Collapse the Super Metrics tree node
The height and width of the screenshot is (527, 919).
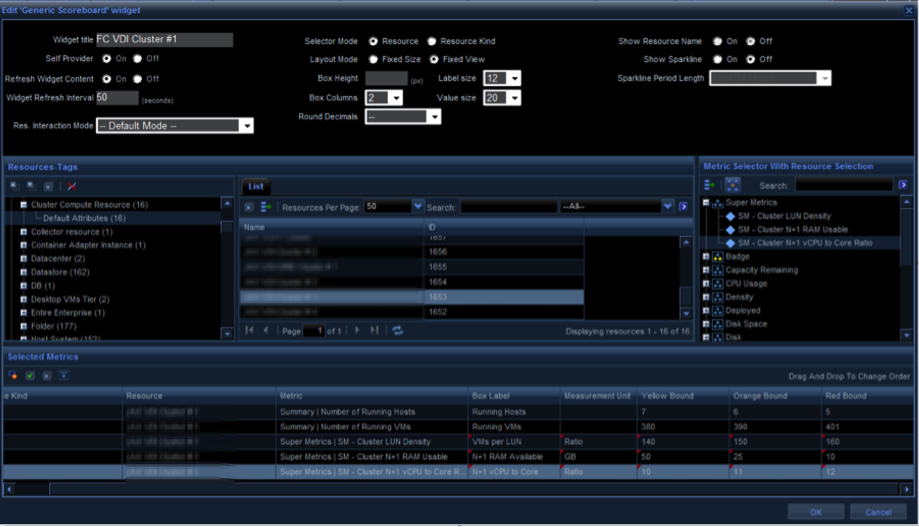click(707, 203)
